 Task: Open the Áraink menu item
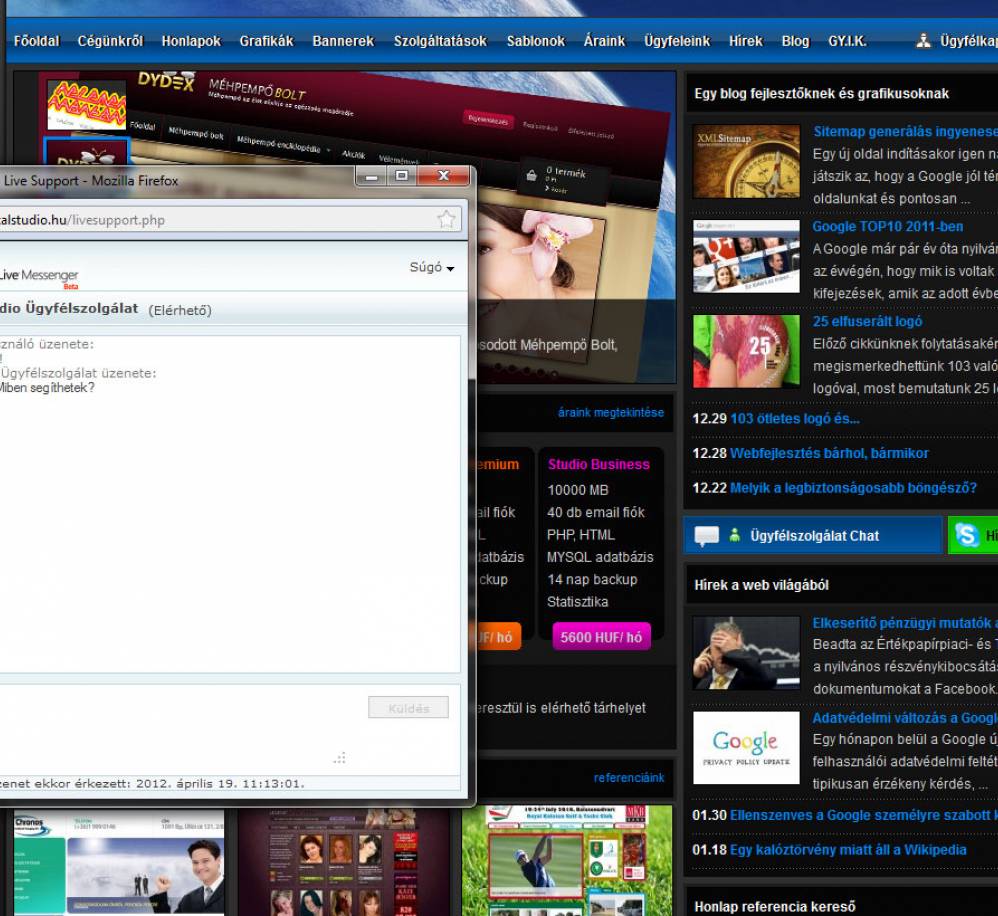604,41
